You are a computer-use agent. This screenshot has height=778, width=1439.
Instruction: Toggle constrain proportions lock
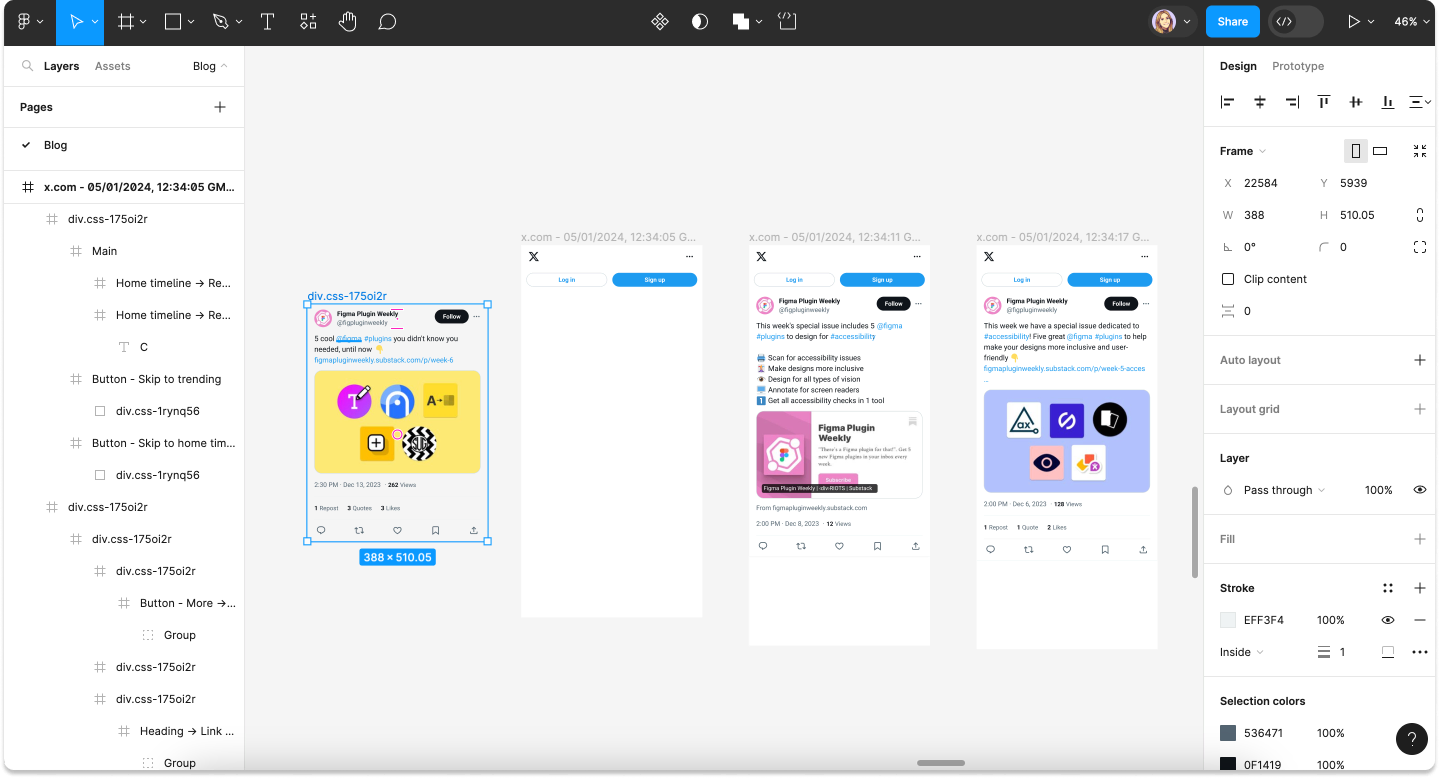(x=1420, y=215)
